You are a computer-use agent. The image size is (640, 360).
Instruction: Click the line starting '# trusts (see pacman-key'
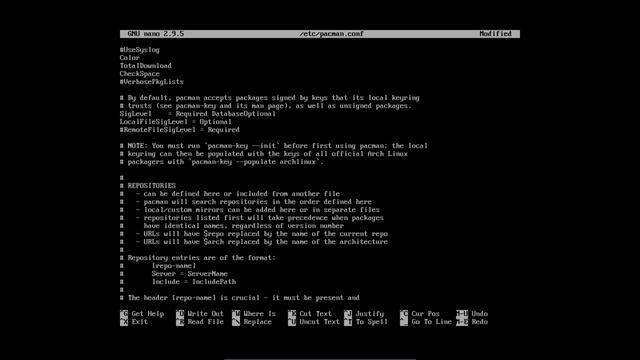(266, 106)
